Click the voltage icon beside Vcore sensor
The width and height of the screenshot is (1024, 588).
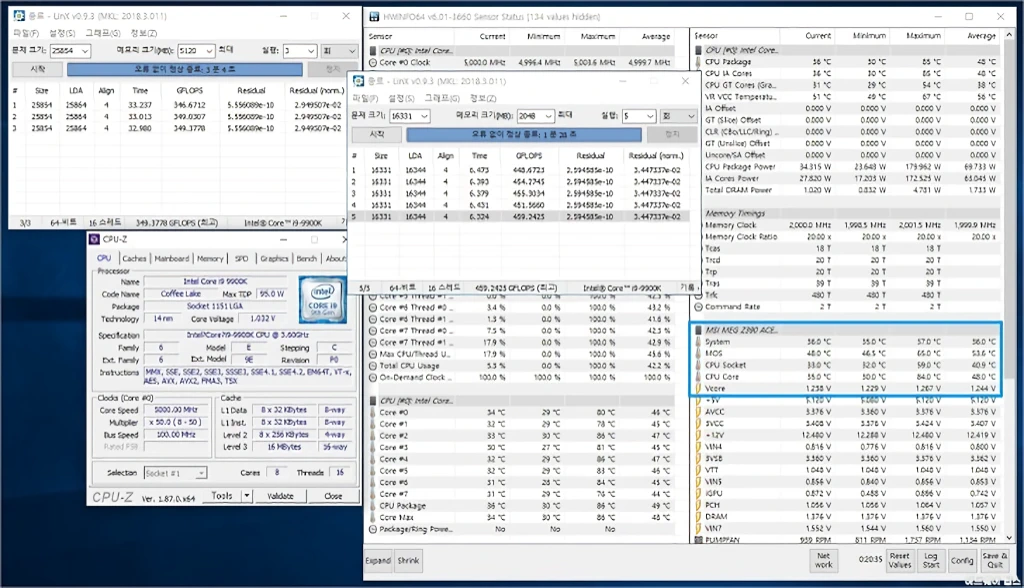tap(698, 389)
